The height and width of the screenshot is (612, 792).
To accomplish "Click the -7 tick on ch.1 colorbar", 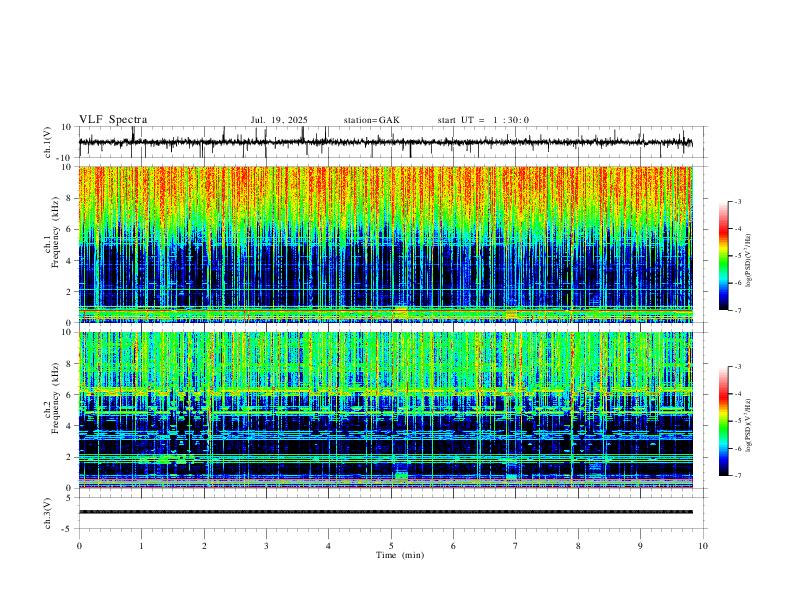I will (737, 310).
